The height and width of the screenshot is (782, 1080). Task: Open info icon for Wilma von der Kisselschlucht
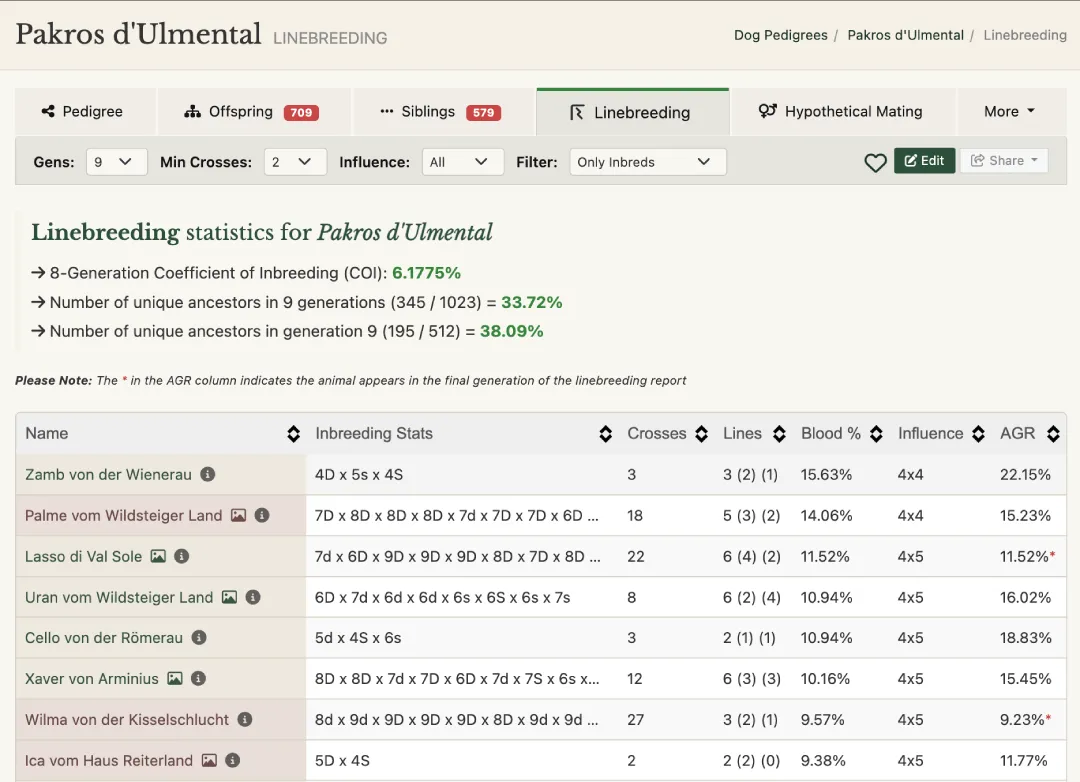click(245, 719)
